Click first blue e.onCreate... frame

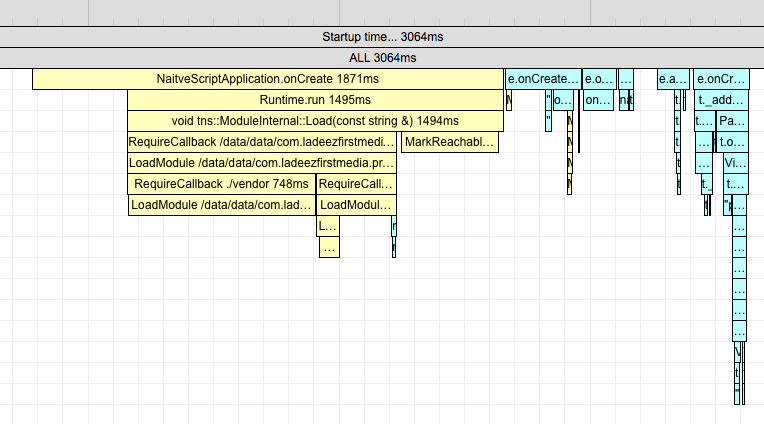coord(543,79)
